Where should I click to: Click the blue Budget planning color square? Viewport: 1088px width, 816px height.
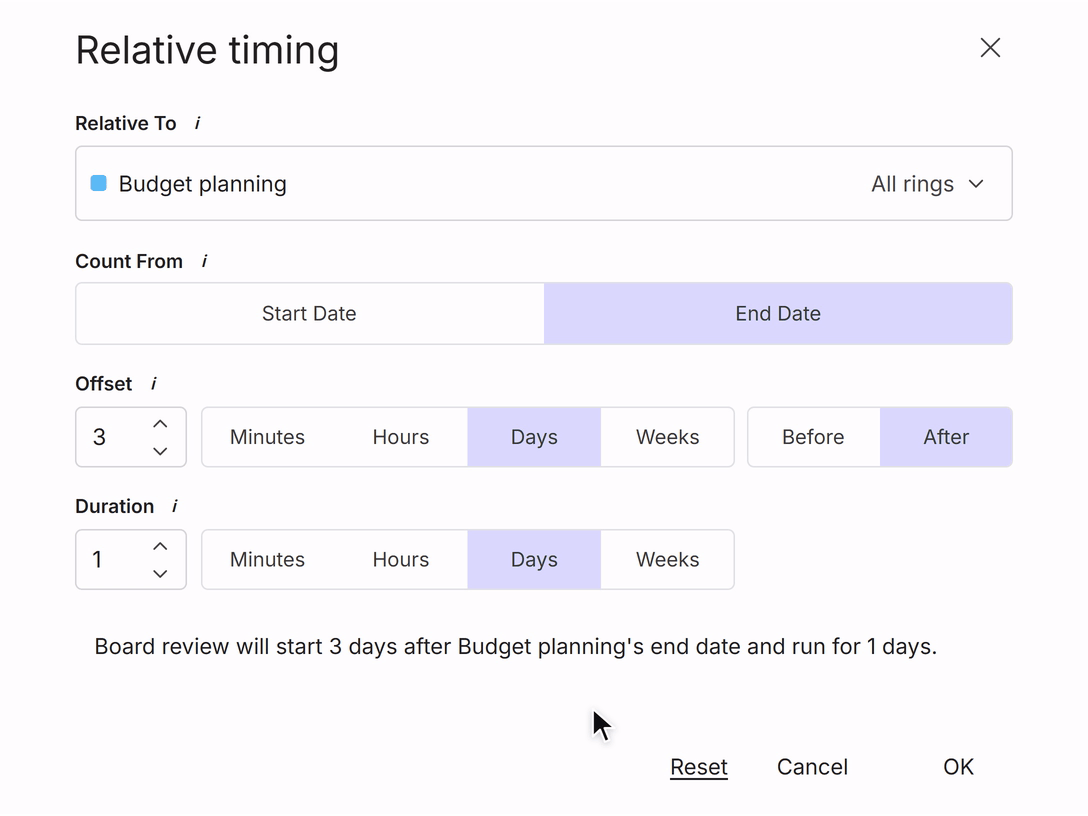coord(99,183)
